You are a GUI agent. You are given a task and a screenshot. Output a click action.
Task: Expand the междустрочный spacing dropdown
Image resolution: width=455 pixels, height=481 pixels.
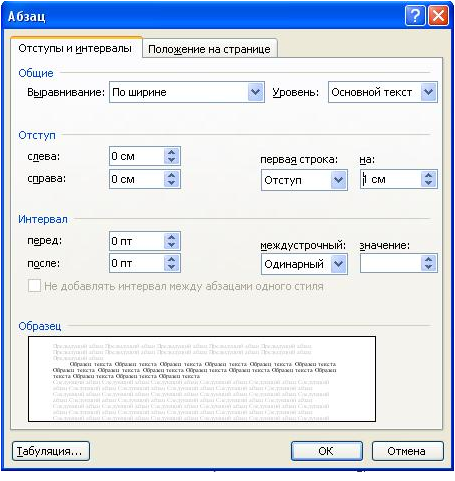[x=339, y=264]
